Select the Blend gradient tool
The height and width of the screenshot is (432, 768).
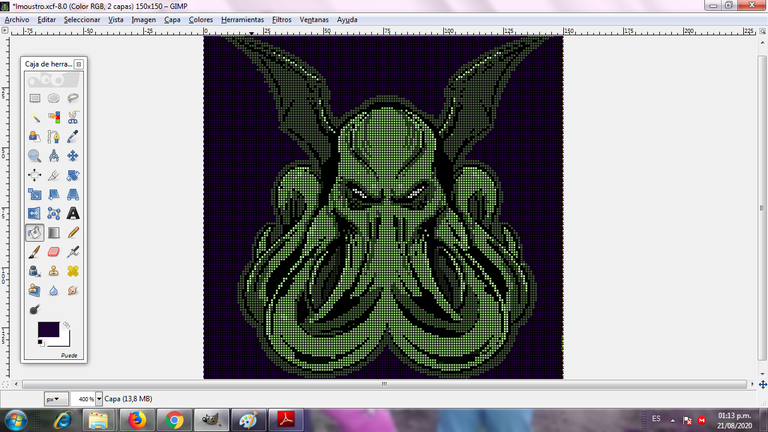(53, 233)
